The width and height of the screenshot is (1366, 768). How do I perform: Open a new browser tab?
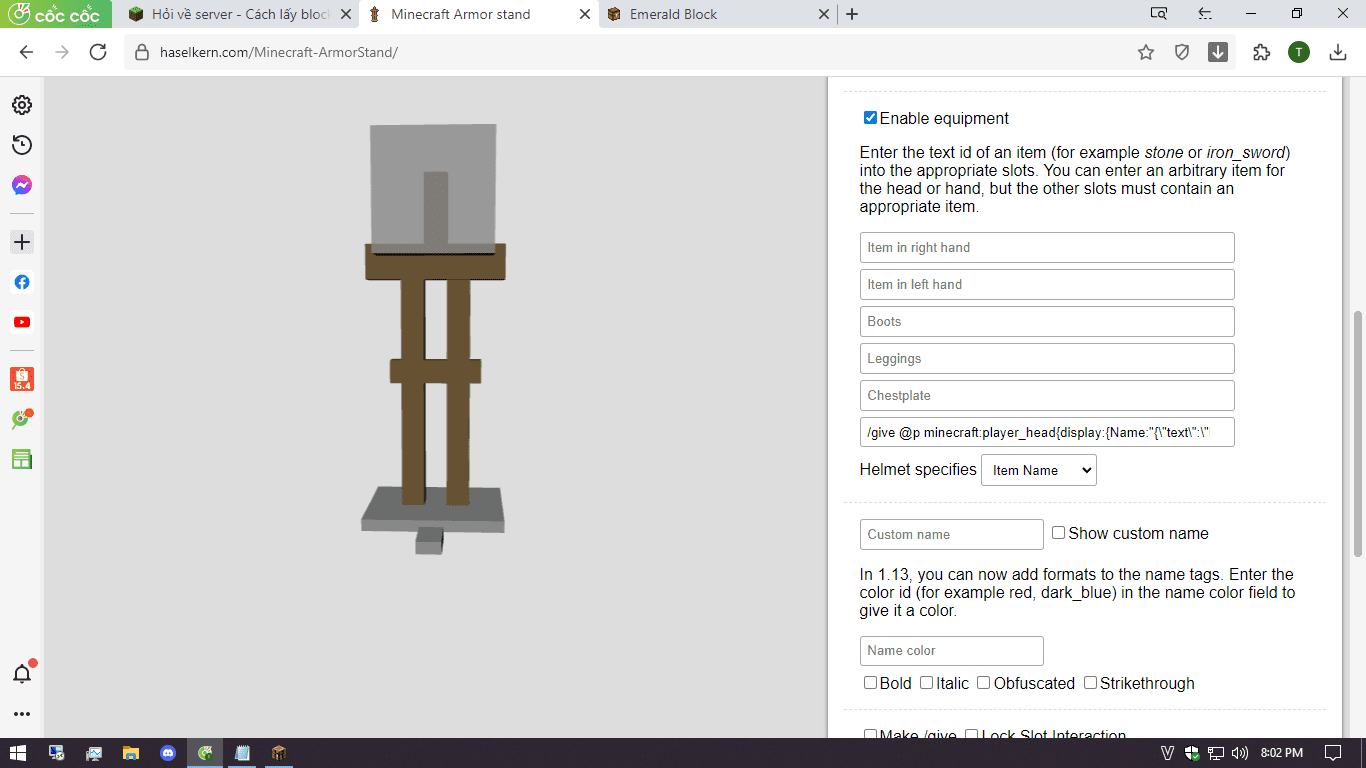(x=852, y=14)
